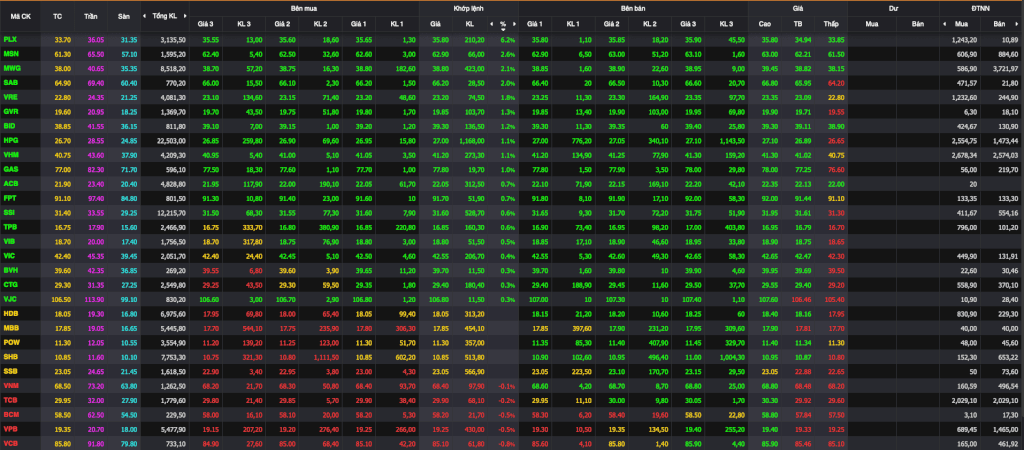Open the ACB ticker symbol
Viewport: 1024px width, 450px height.
[10, 182]
